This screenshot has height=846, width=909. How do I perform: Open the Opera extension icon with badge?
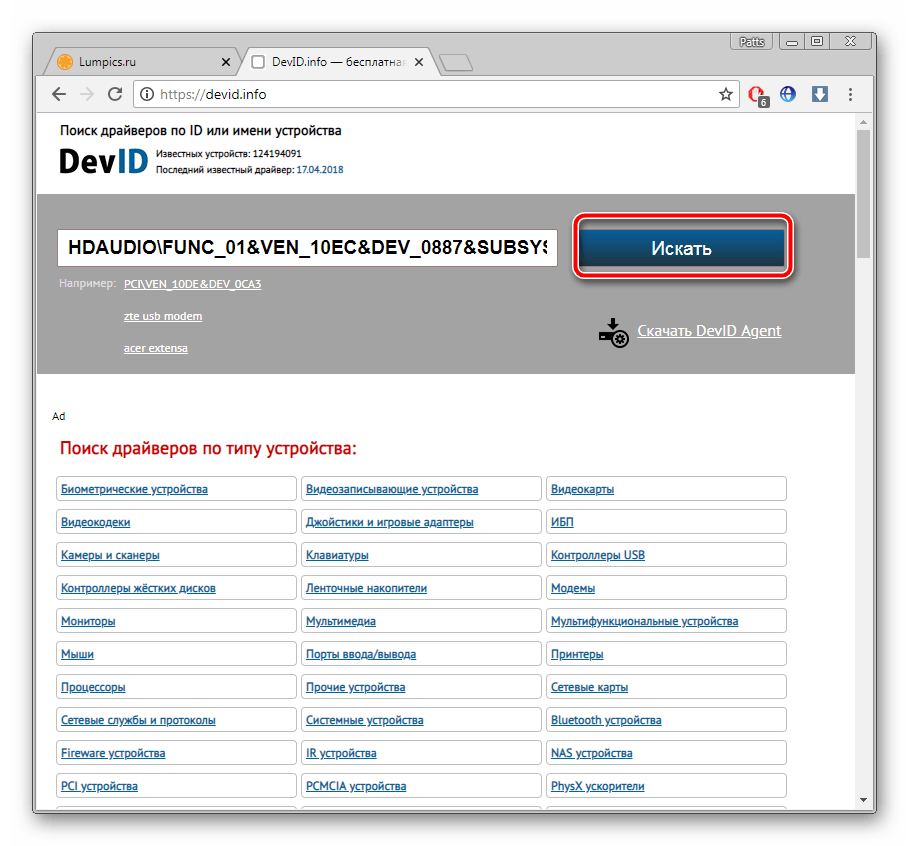click(758, 95)
